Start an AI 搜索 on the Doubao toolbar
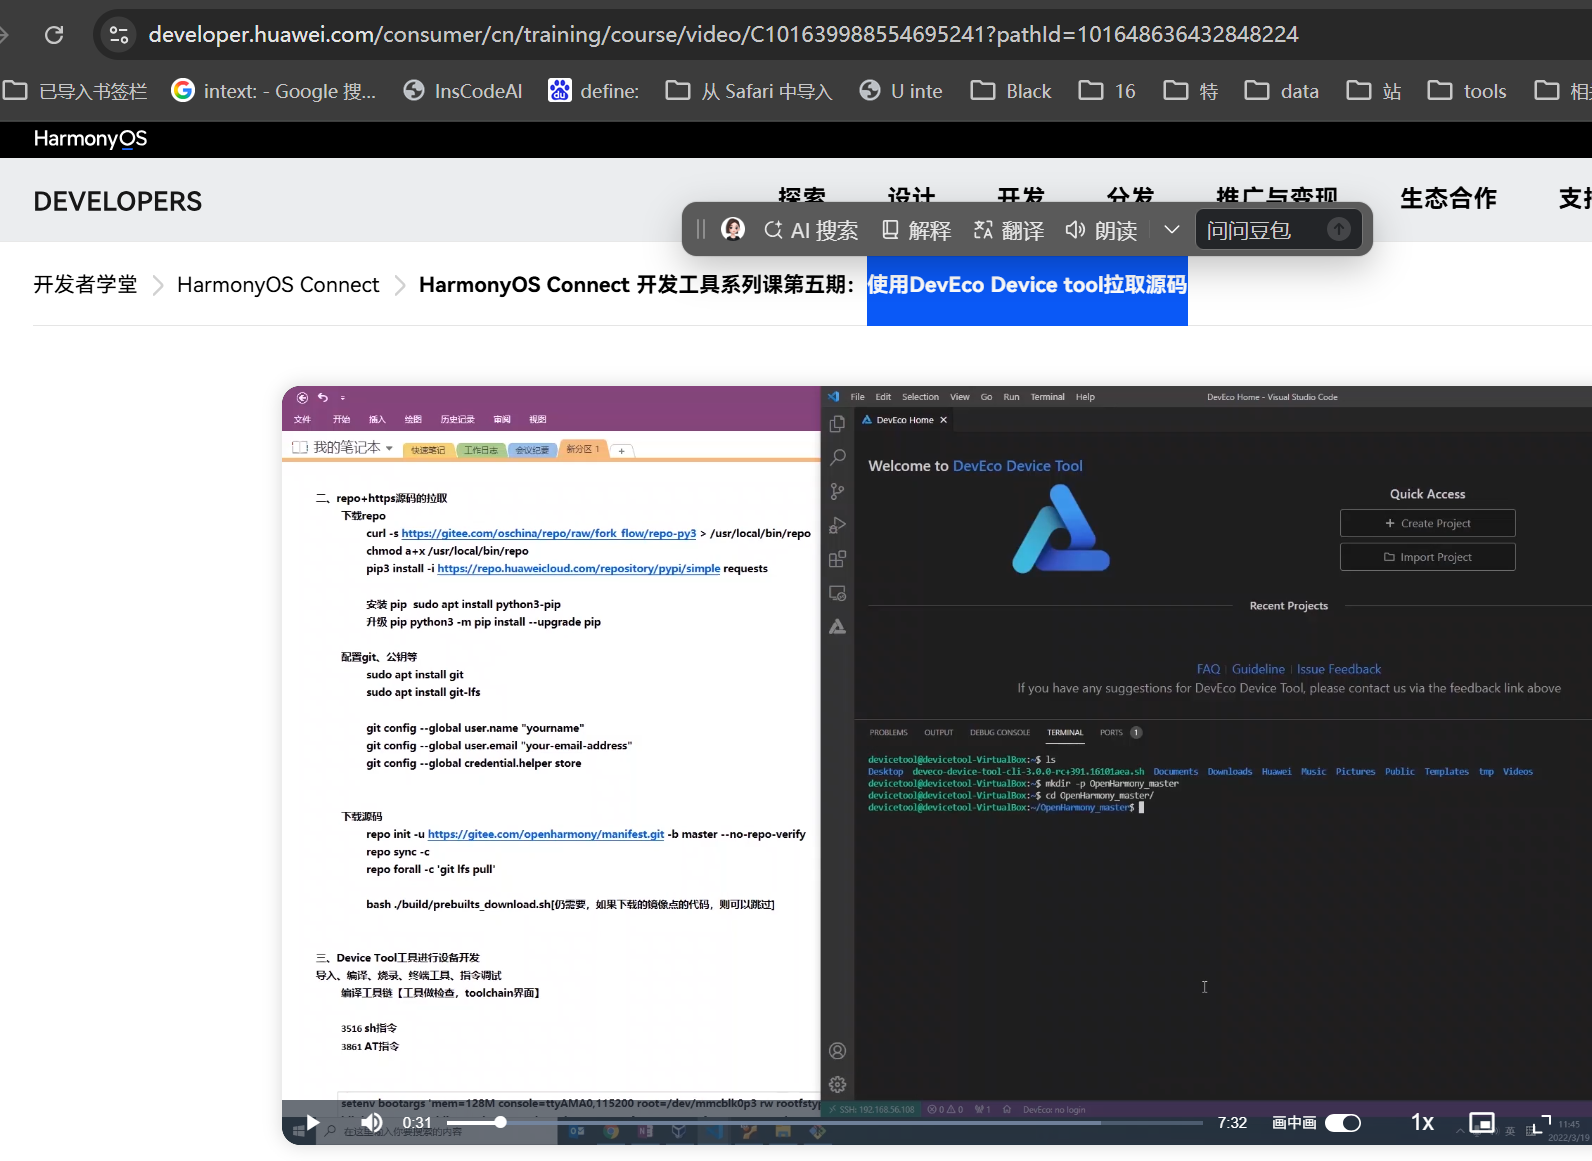The width and height of the screenshot is (1592, 1161). point(811,230)
